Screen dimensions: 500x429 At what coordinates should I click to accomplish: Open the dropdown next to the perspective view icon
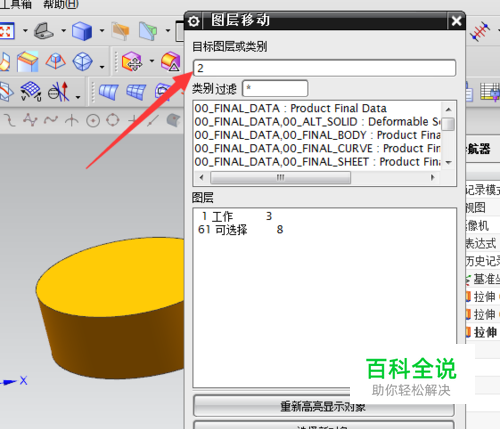[63, 31]
